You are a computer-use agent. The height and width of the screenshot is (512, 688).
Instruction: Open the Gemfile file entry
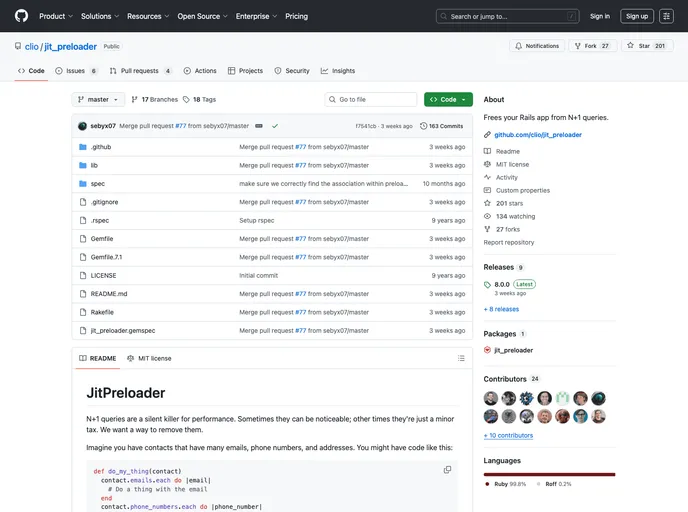(x=102, y=239)
